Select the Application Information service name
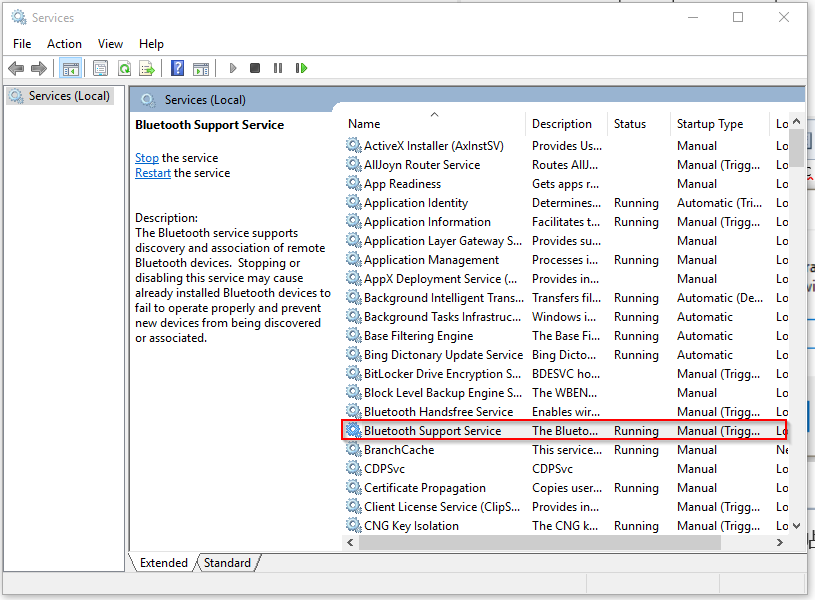 click(x=427, y=221)
